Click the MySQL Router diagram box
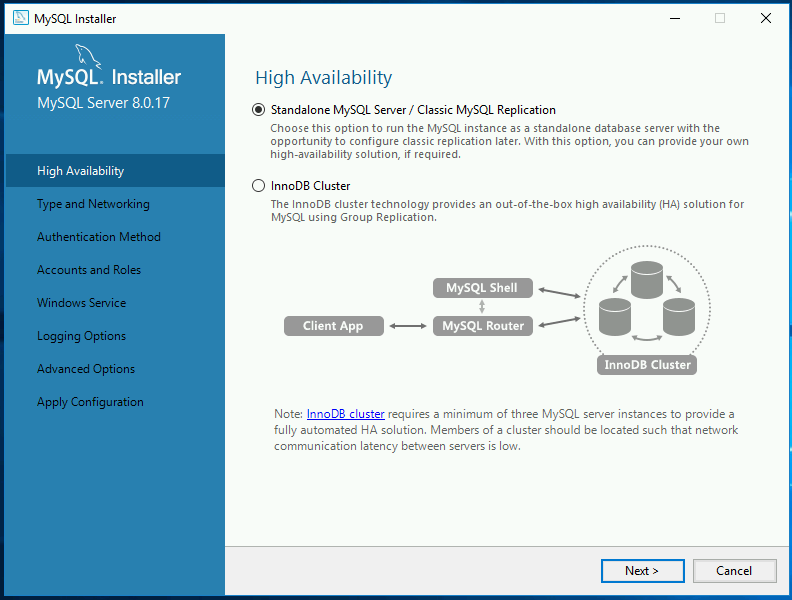The width and height of the screenshot is (792, 600). pyautogui.click(x=482, y=326)
